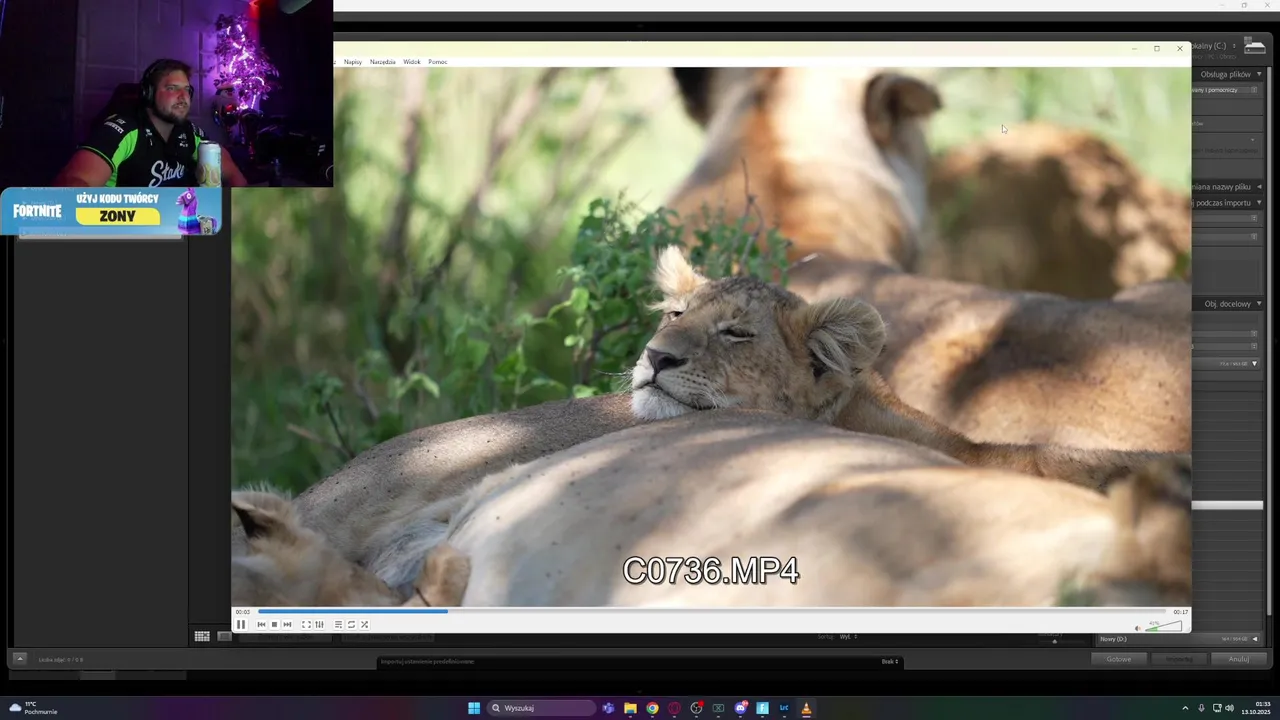
Task: Skip to previous media in VLC
Action: [261, 624]
